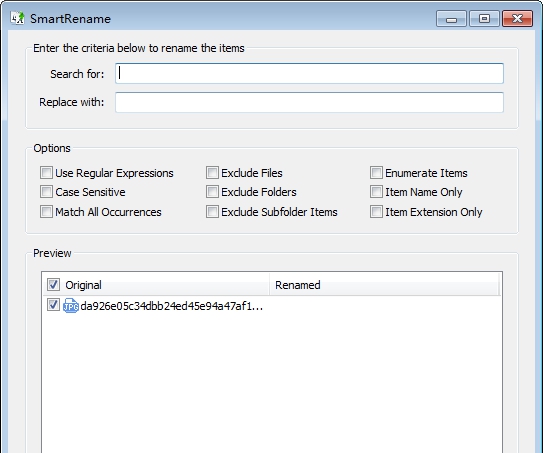This screenshot has width=543, height=453.
Task: Turn on Enumerate Items
Action: pyautogui.click(x=376, y=172)
